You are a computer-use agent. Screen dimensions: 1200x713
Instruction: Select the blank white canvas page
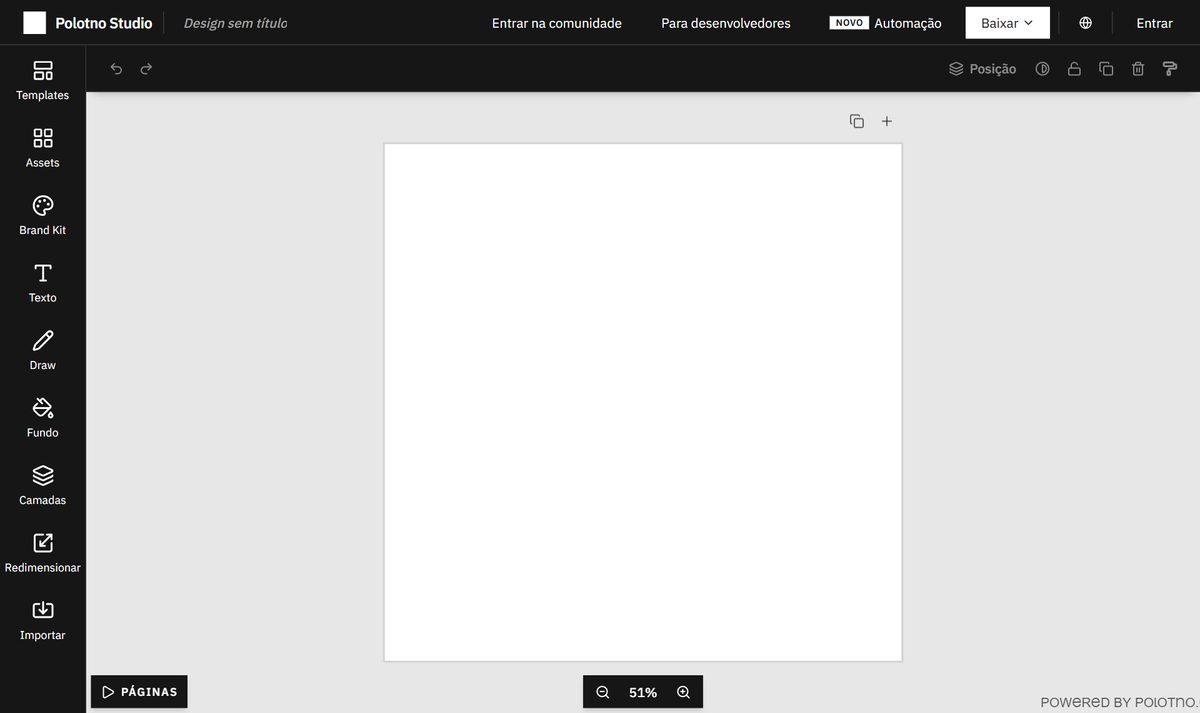point(643,402)
